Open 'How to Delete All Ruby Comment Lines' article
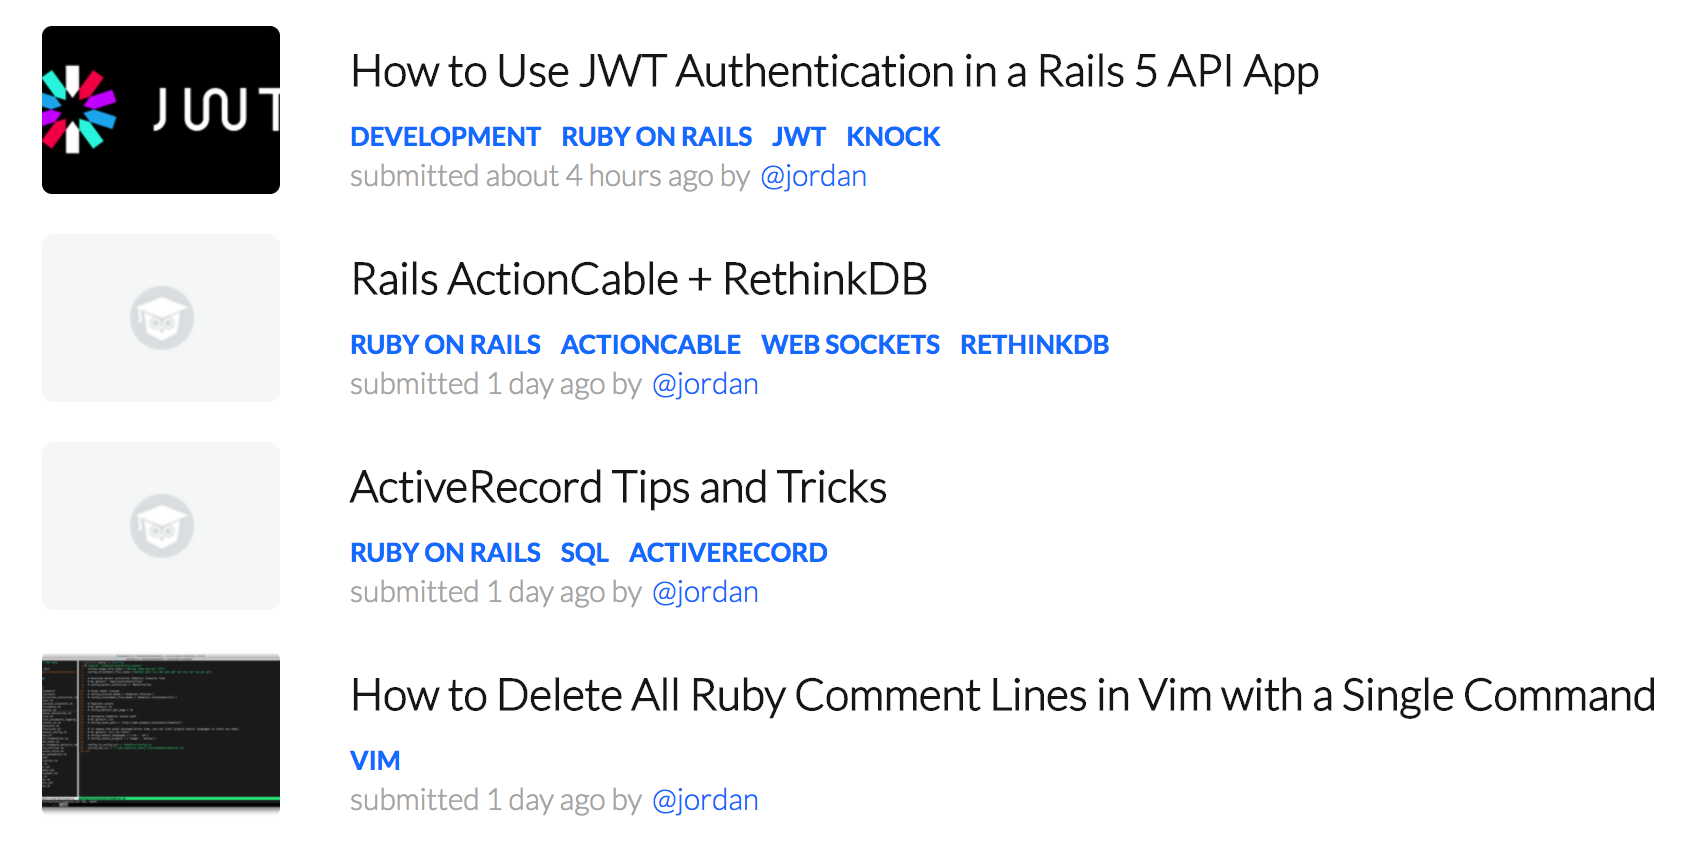 [1003, 696]
